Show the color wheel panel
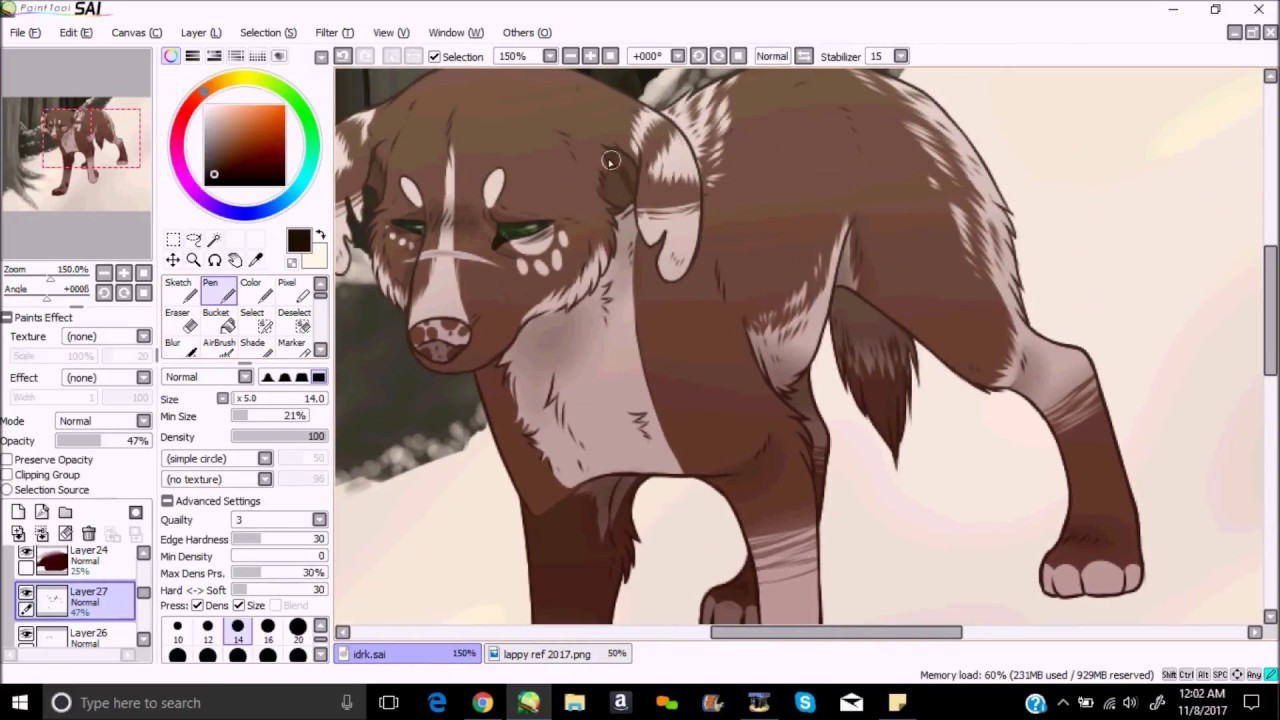 click(x=171, y=56)
